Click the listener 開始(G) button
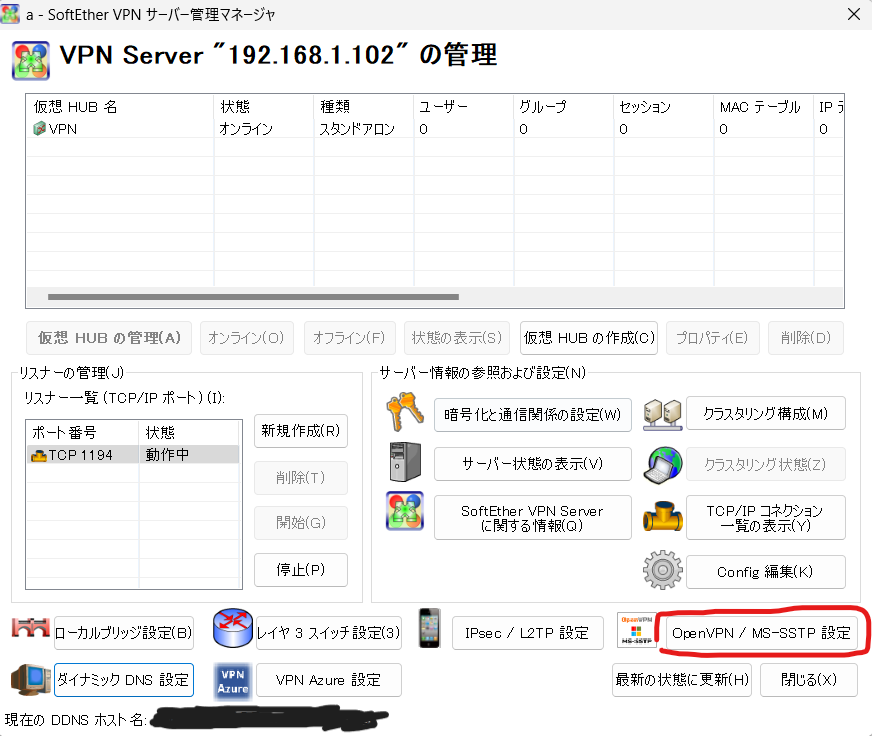 tap(301, 523)
